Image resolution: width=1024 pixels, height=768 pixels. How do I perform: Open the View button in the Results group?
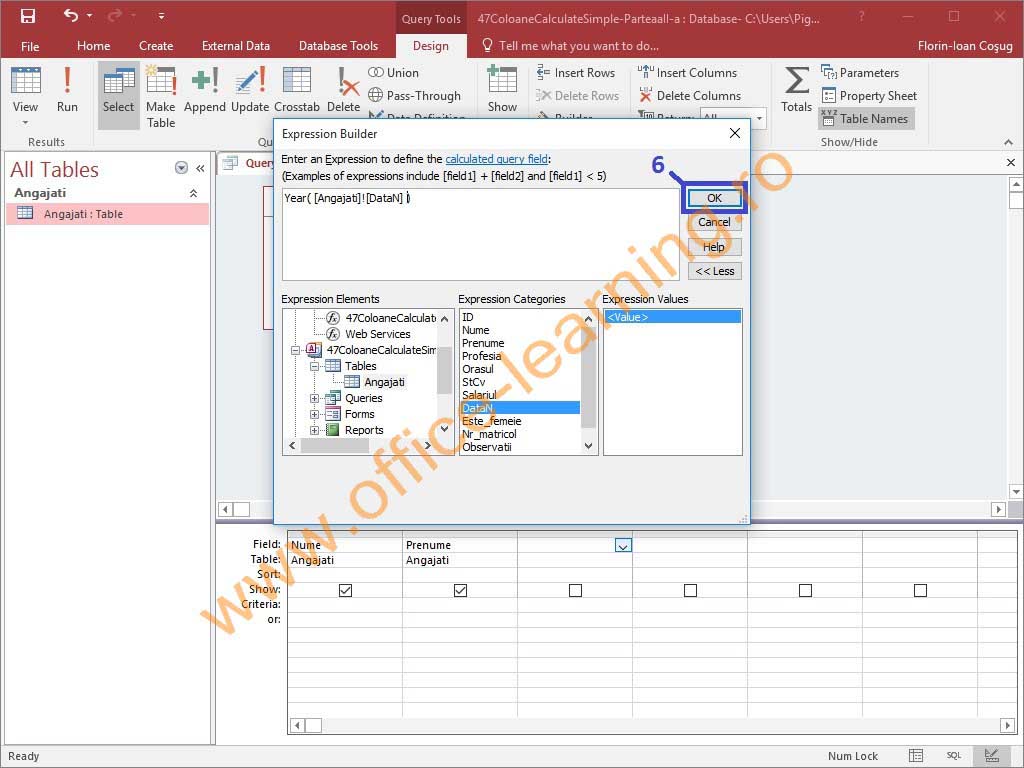25,95
